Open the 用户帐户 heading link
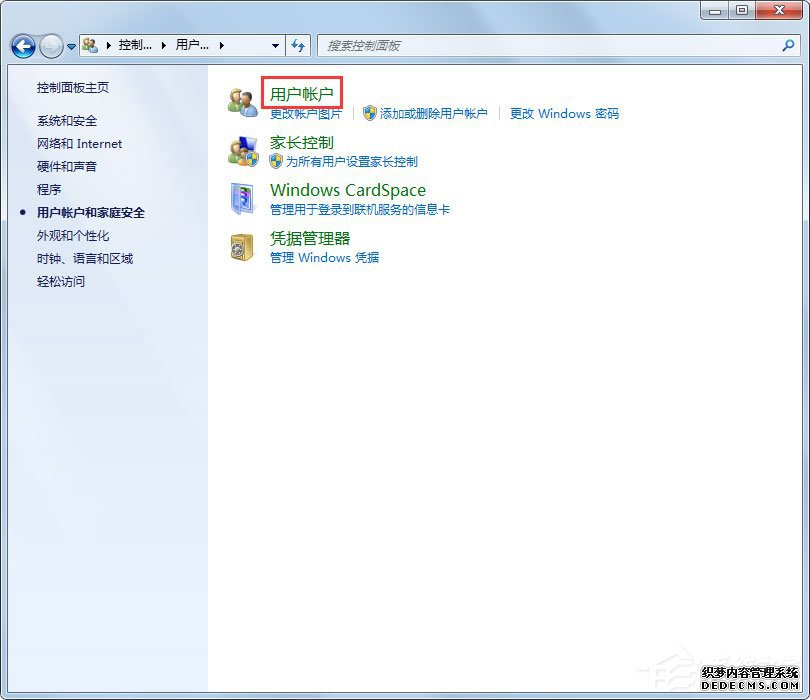This screenshot has width=810, height=700. [x=302, y=94]
